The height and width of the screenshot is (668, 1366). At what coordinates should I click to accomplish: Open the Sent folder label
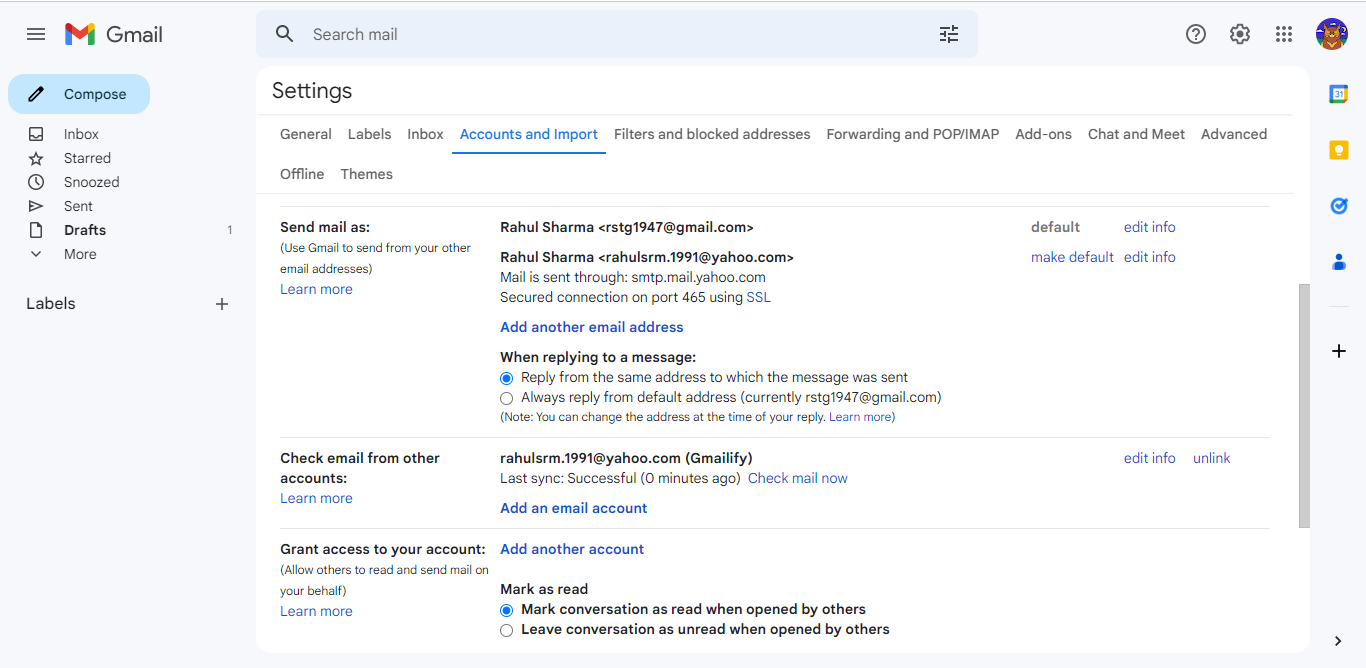click(78, 206)
